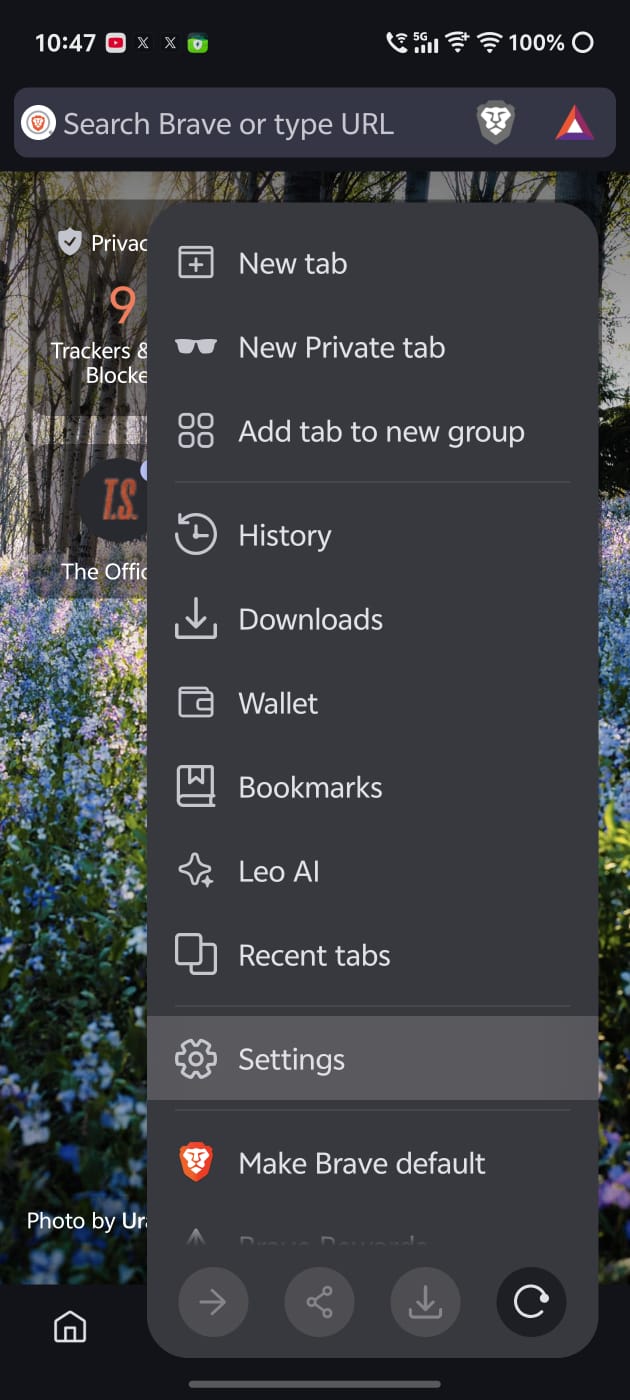Open the Downloads page
630x1400 pixels.
[372, 620]
